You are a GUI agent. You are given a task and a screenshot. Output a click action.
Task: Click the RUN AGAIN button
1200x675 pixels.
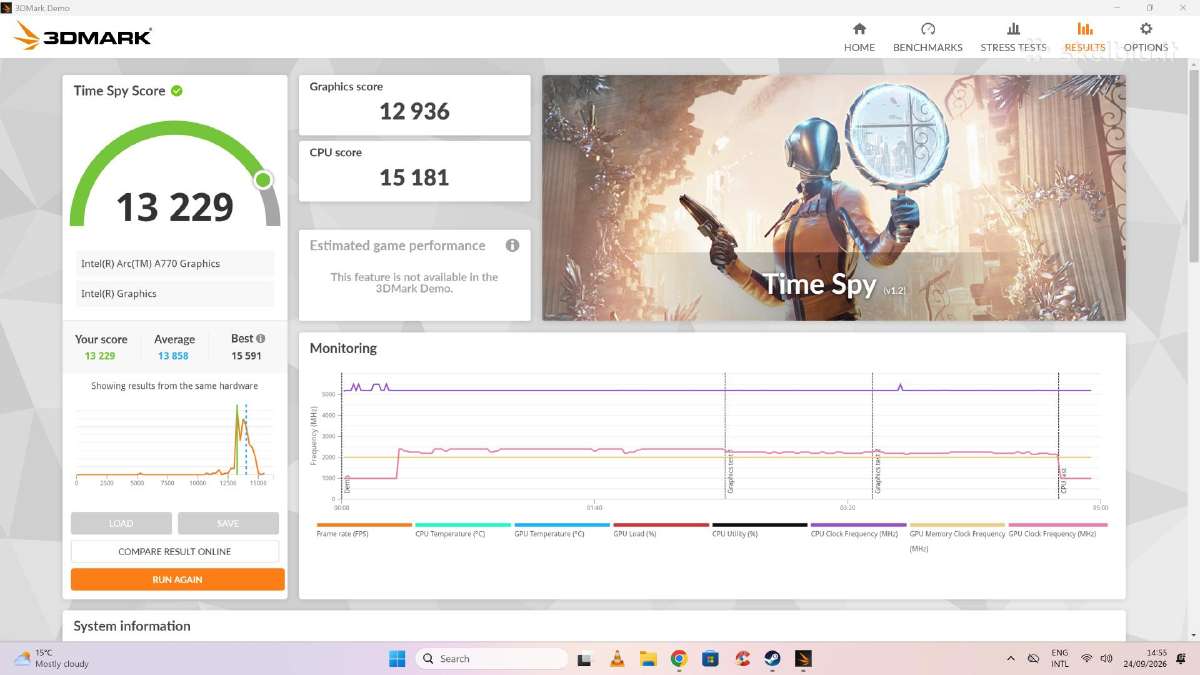tap(177, 579)
